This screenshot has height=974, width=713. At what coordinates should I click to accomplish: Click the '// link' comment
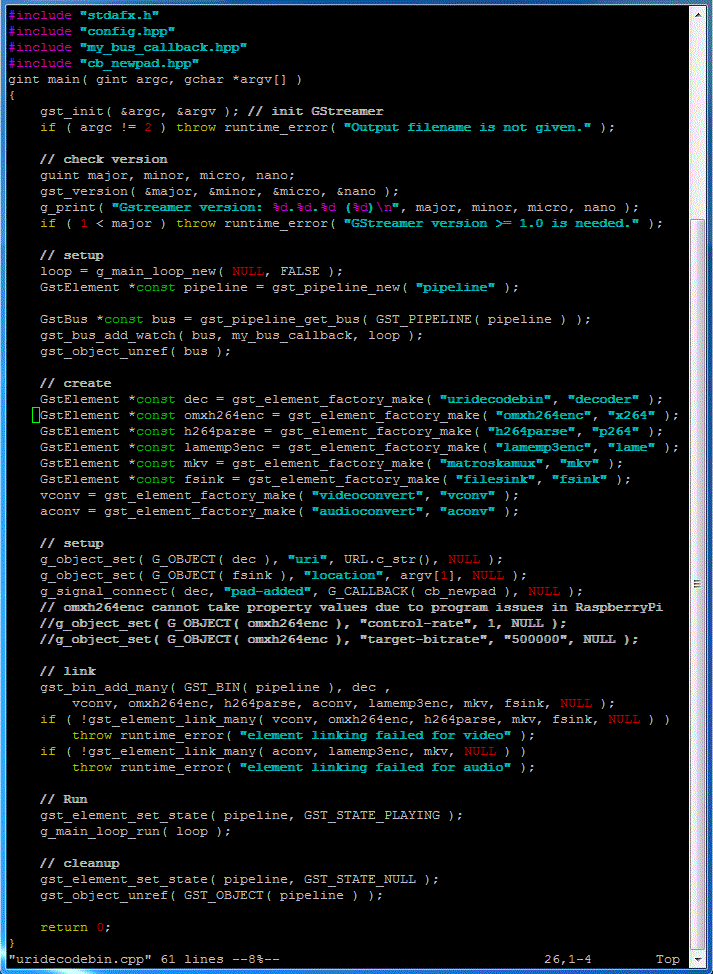[68, 671]
